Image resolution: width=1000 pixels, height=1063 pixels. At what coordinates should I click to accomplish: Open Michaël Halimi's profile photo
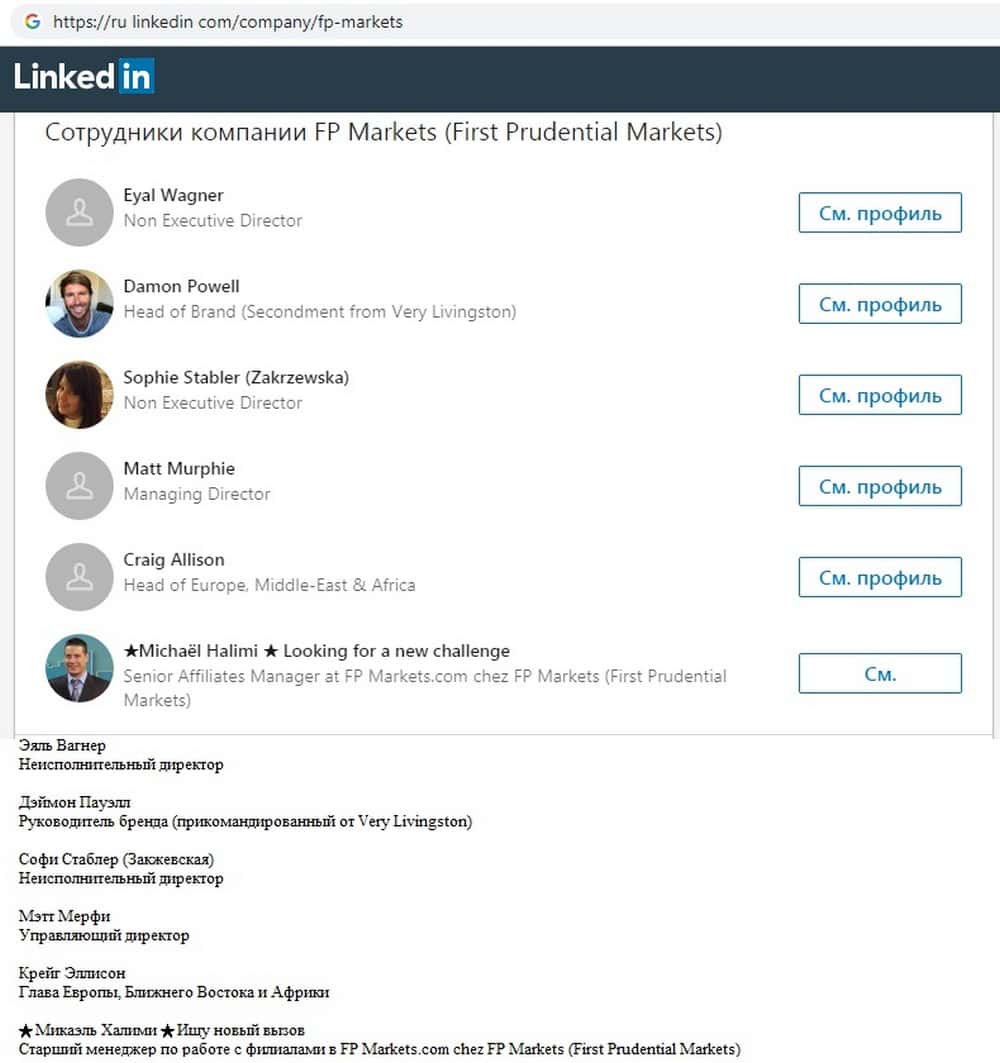(79, 668)
